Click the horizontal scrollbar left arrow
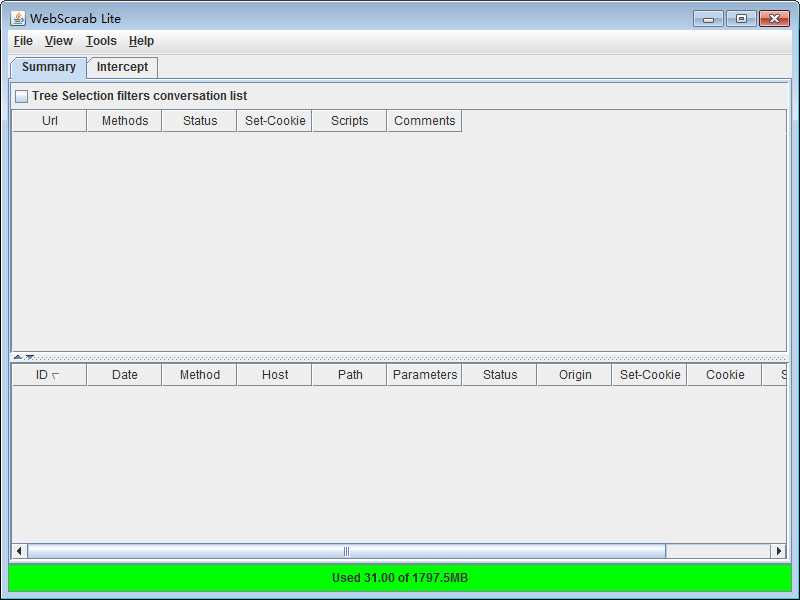Image resolution: width=800 pixels, height=600 pixels. (19, 551)
